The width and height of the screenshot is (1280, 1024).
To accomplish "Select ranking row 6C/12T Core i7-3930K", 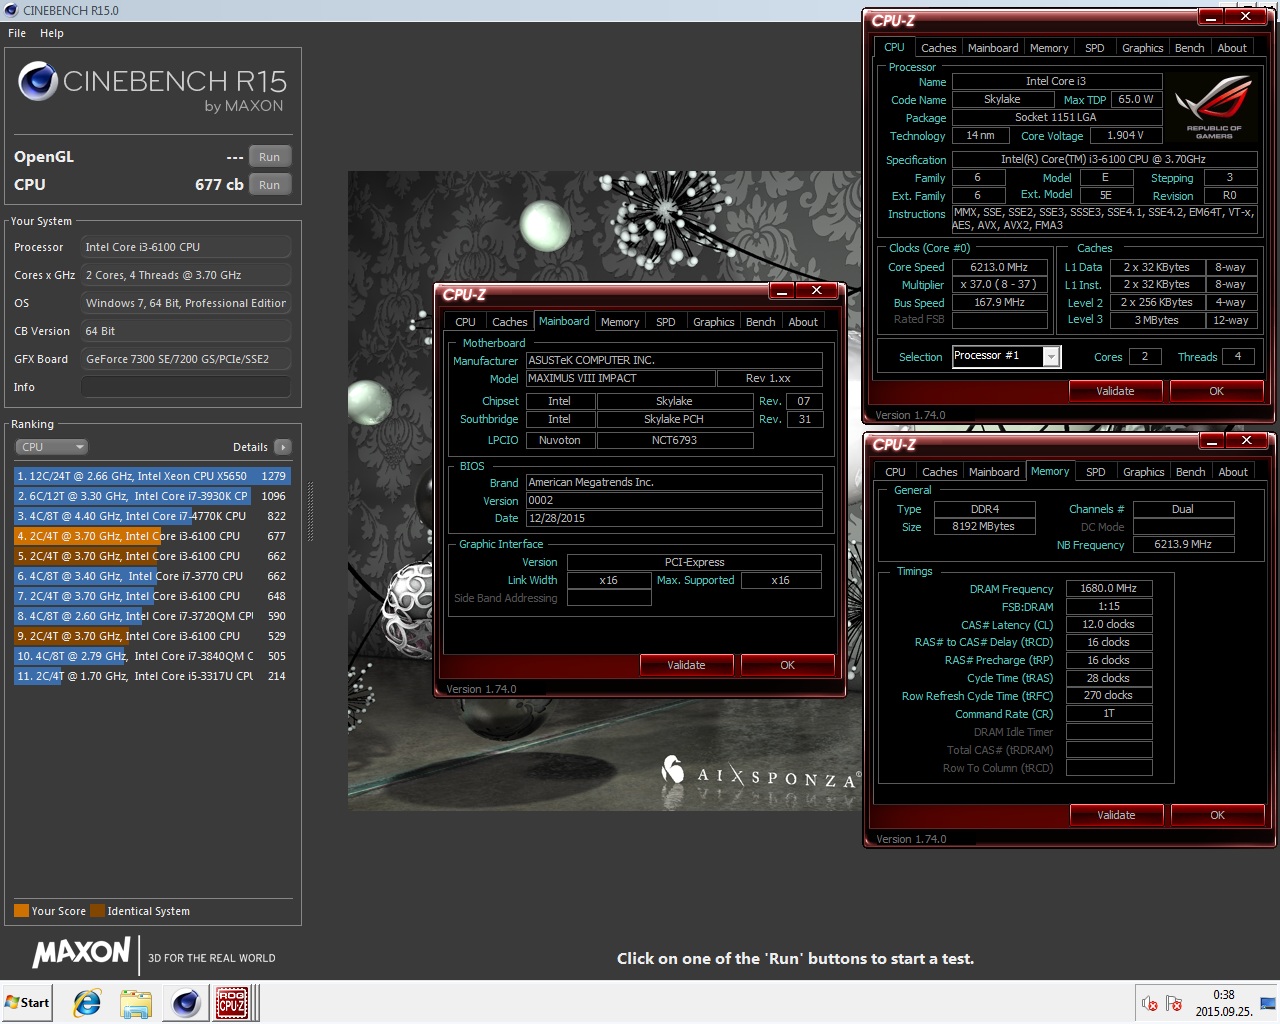I will pos(152,496).
